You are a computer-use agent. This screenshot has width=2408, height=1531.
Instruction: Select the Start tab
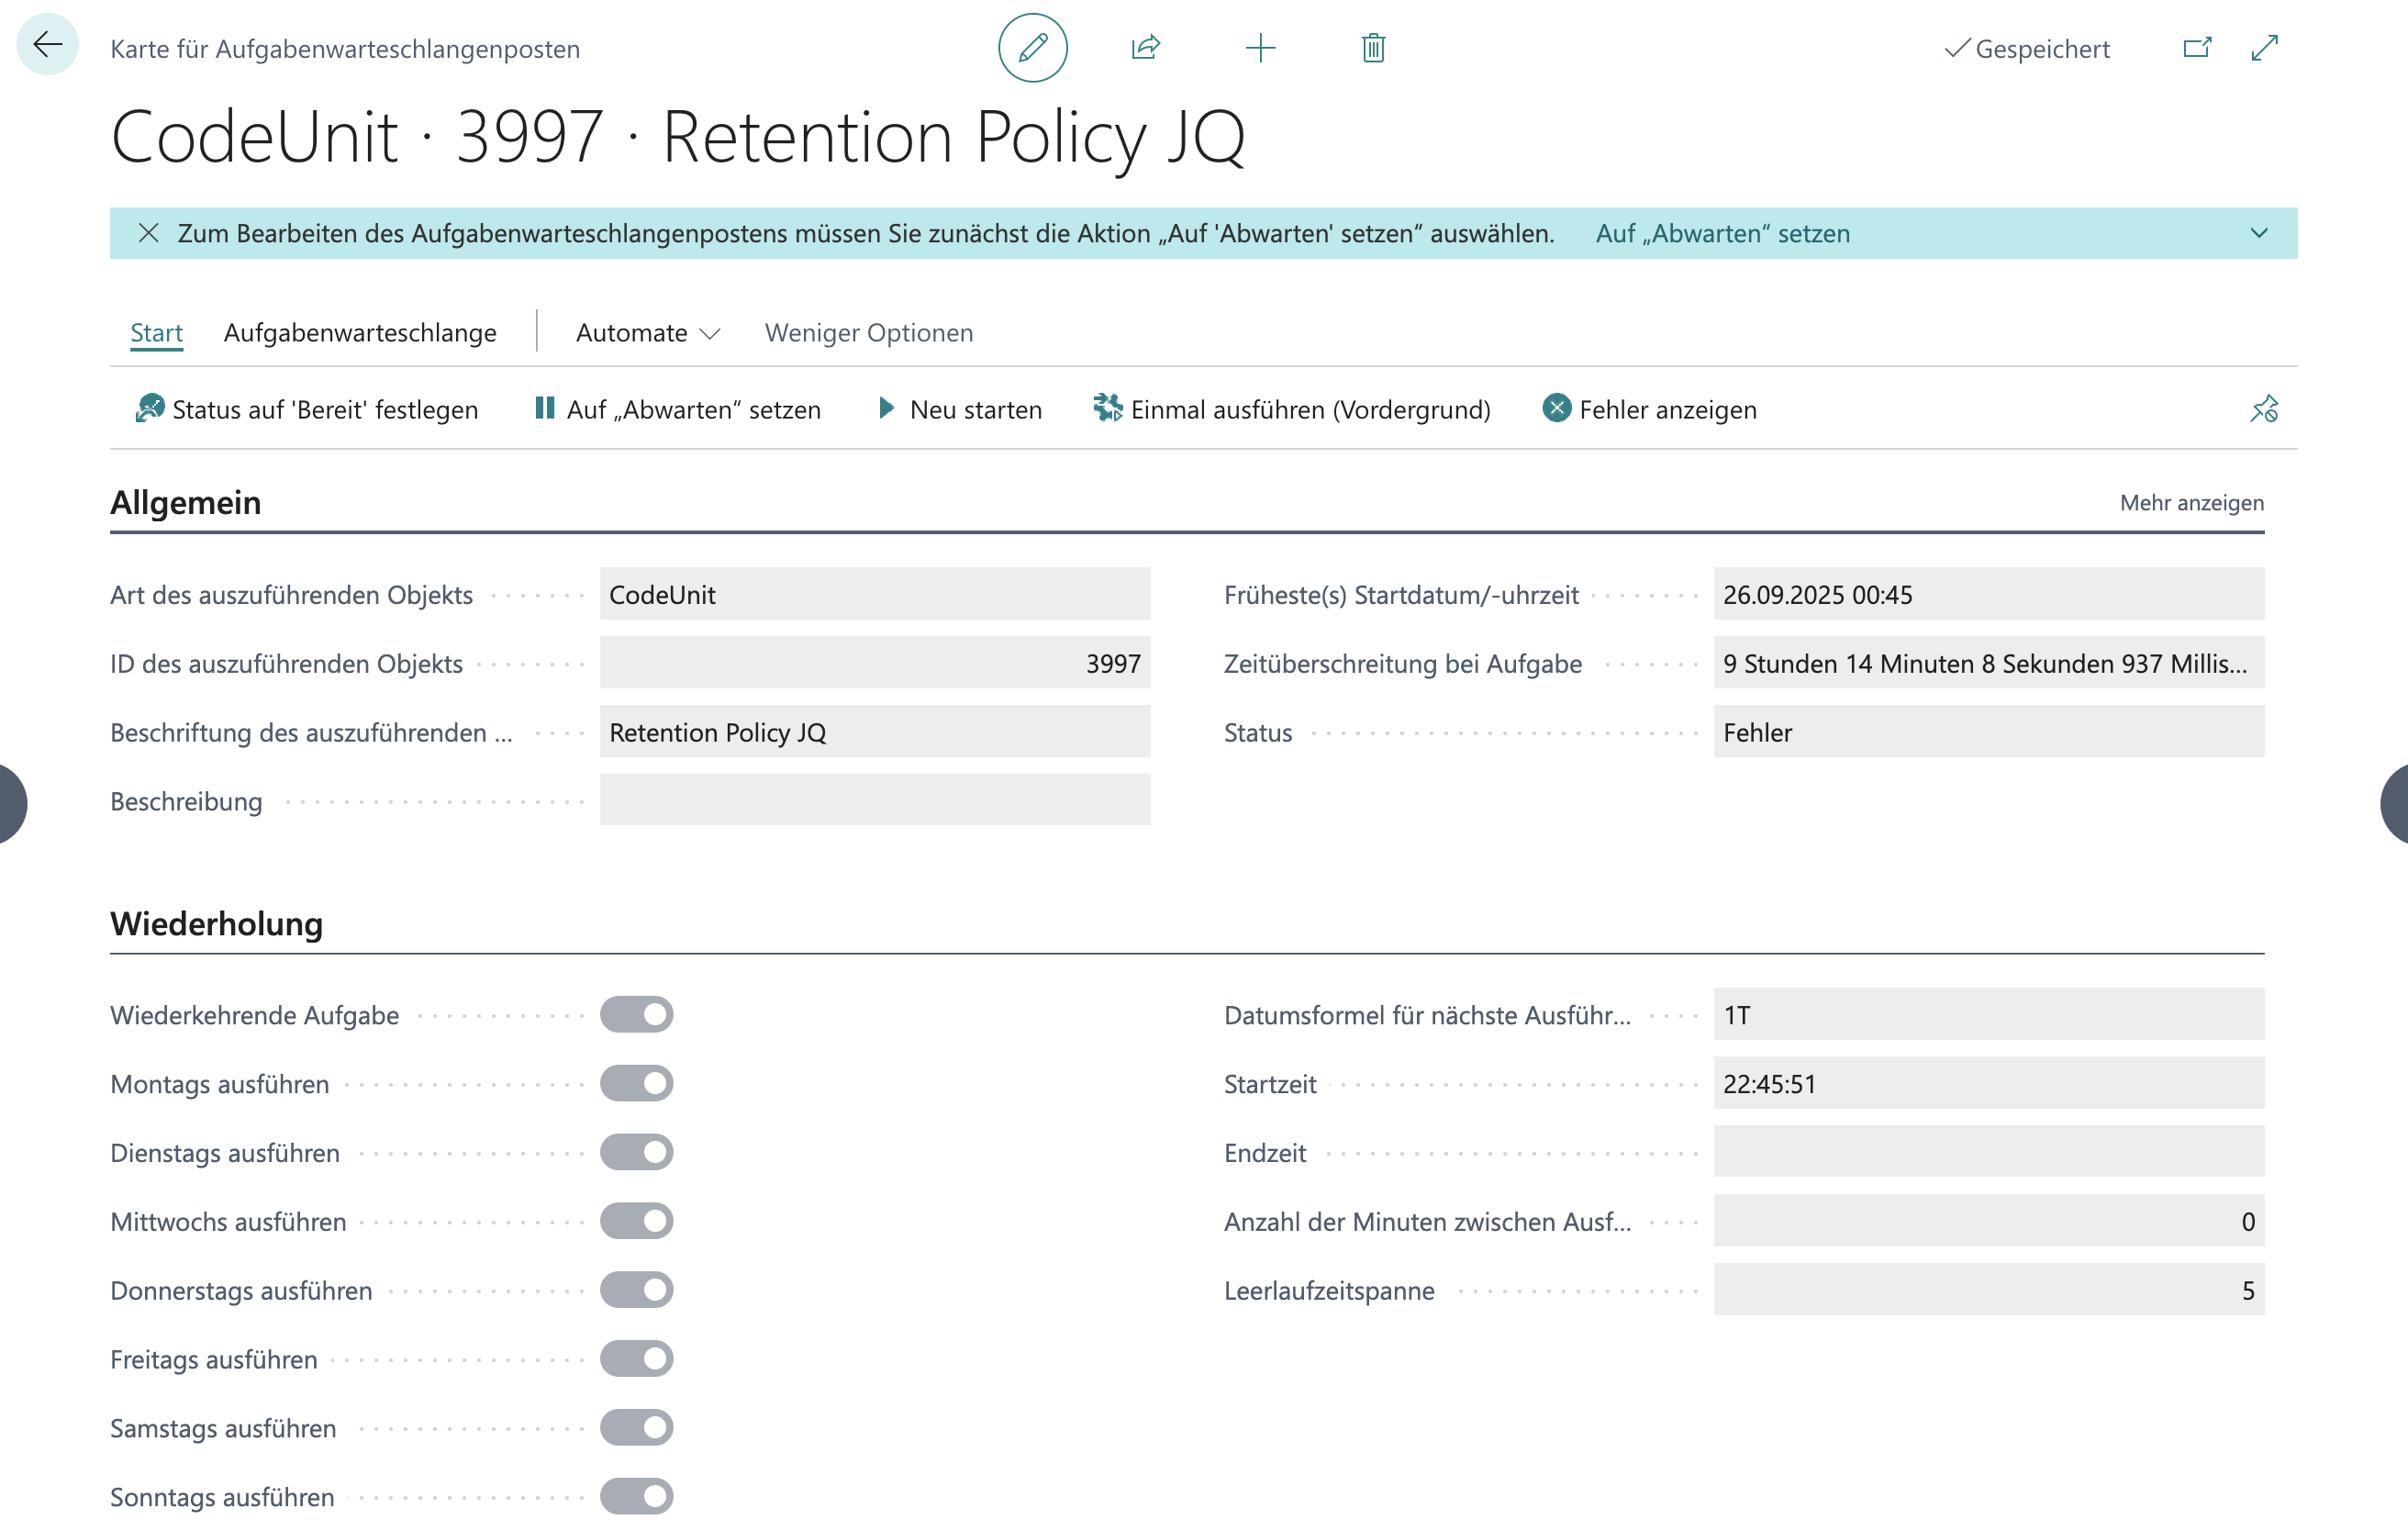(x=156, y=333)
